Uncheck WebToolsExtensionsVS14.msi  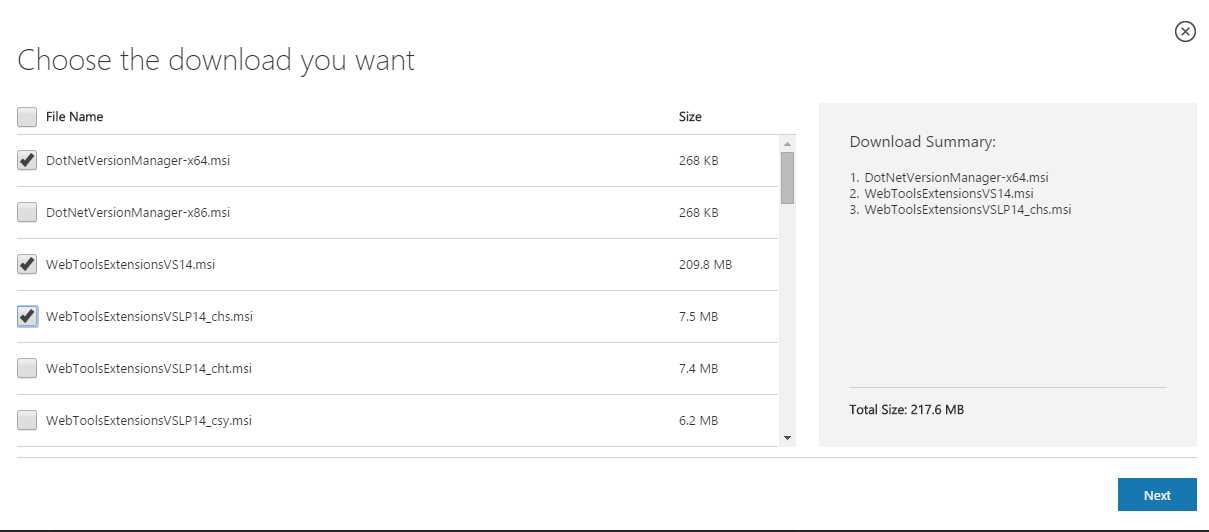pos(27,265)
